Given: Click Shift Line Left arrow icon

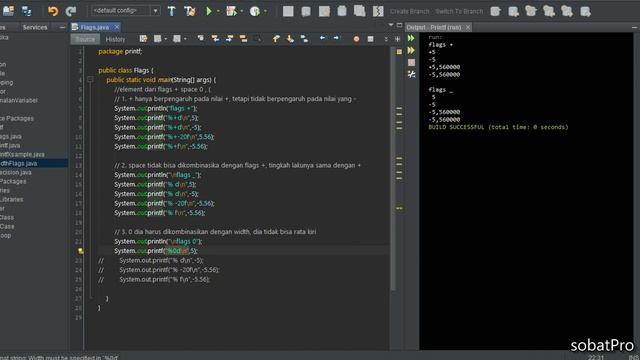Looking at the screenshot, I should click(x=322, y=38).
